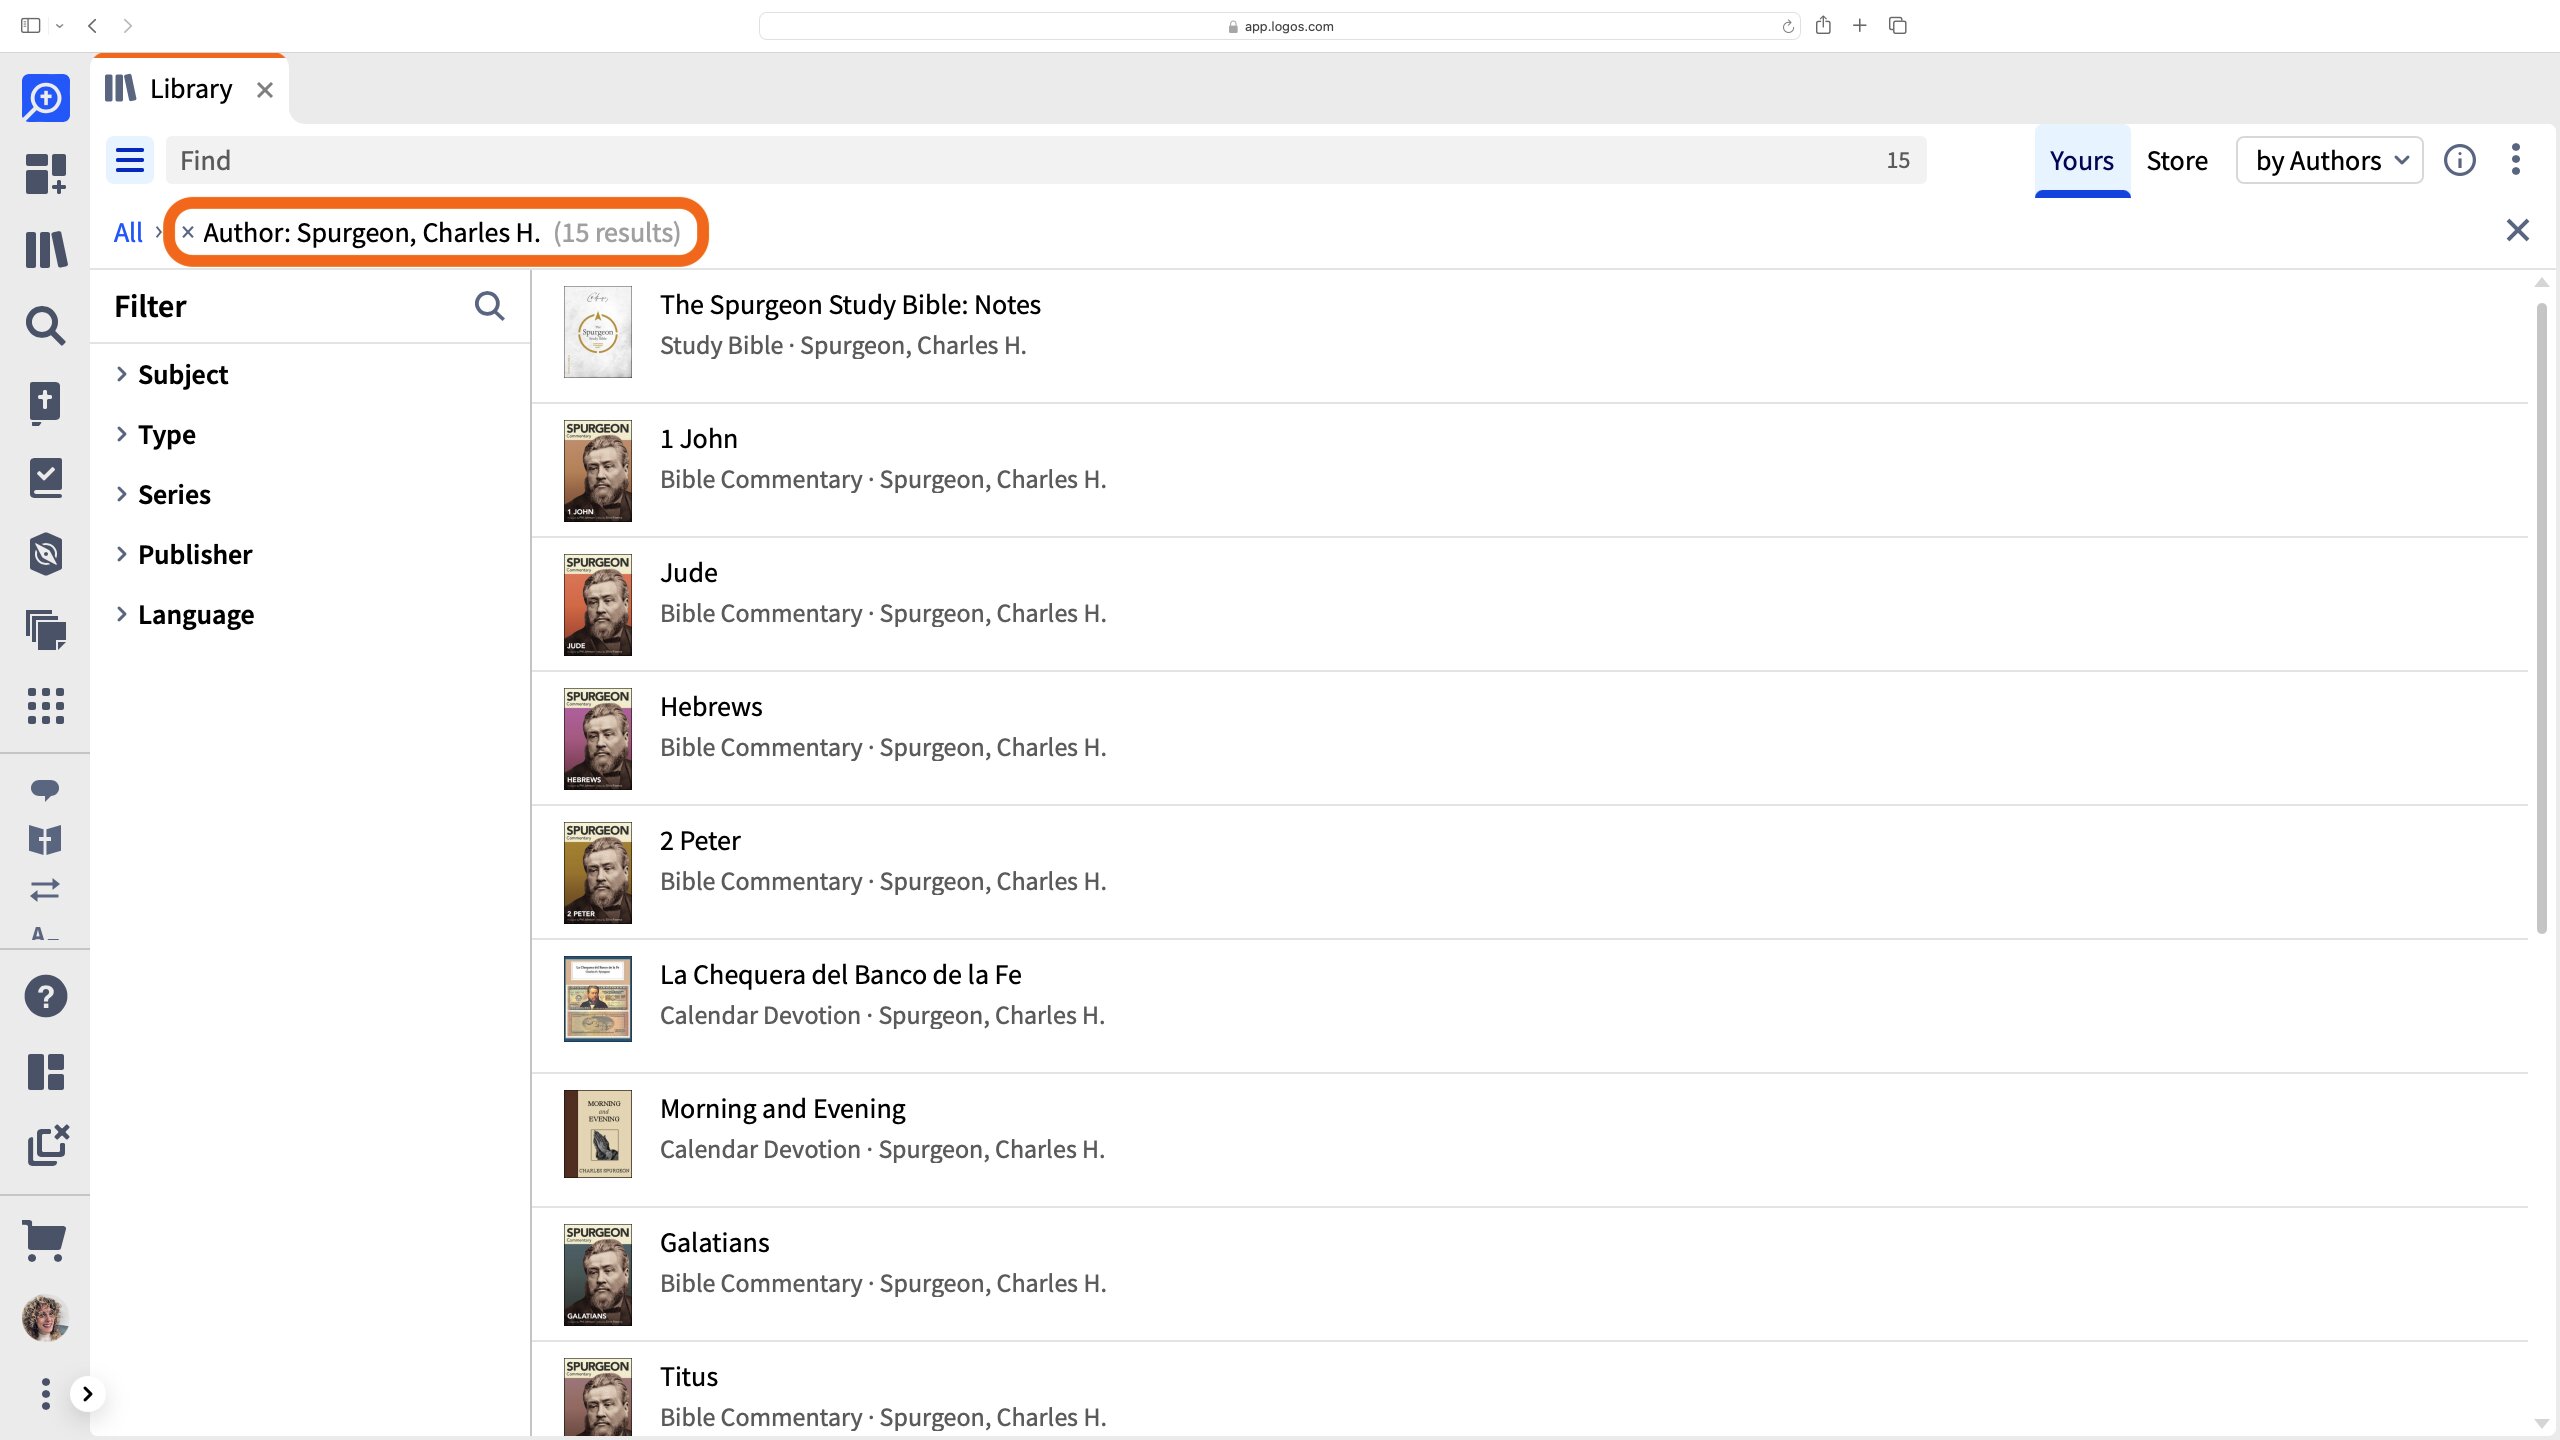Open the Hebrews commentary title

point(711,706)
